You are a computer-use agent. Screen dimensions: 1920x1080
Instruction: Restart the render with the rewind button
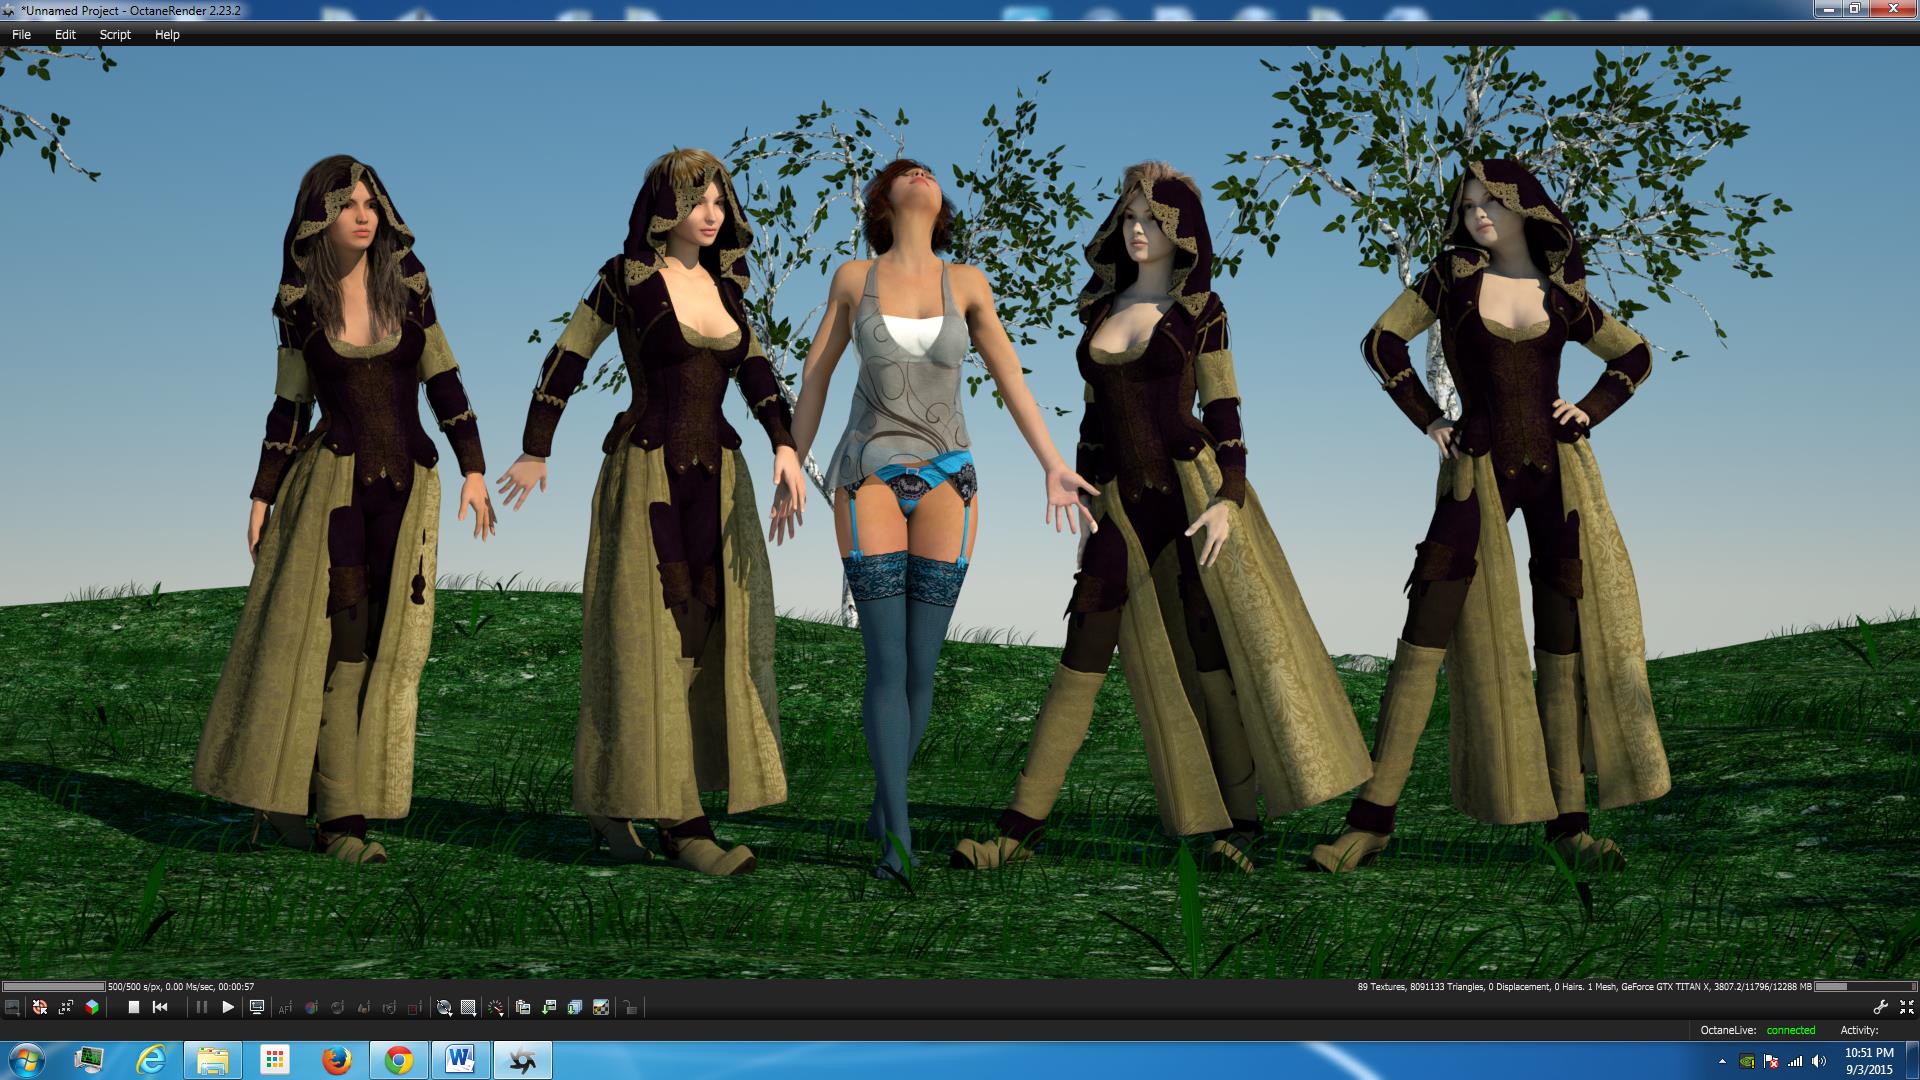click(x=160, y=1007)
